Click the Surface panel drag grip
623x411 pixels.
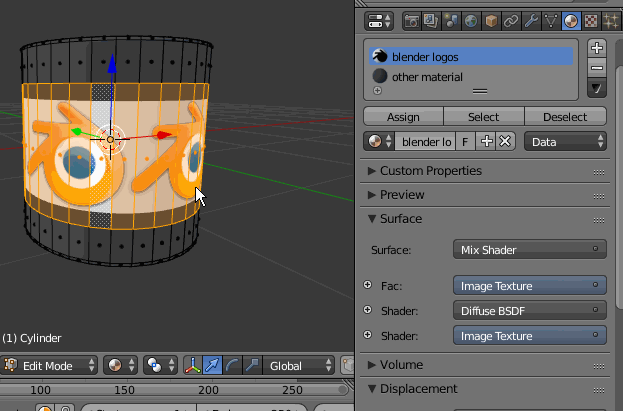[599, 220]
